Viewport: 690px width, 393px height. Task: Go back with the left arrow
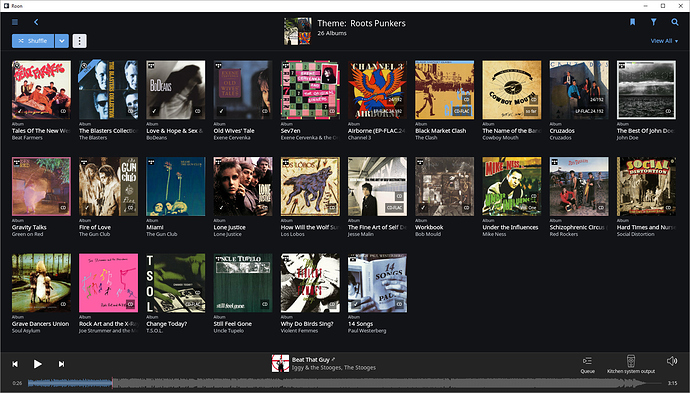tap(36, 22)
